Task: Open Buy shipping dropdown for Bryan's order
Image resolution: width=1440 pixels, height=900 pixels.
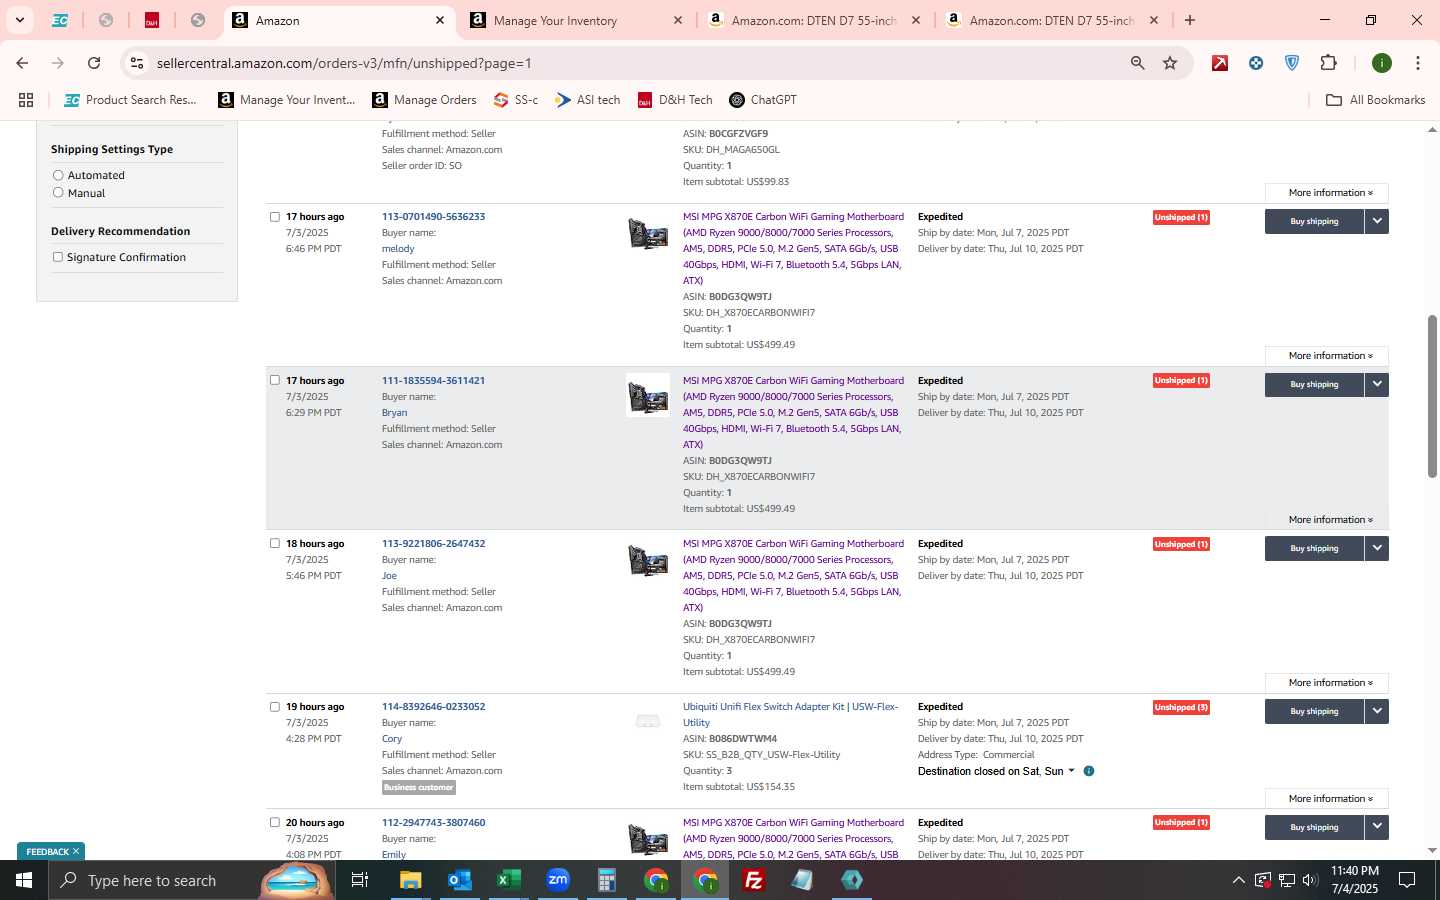Action: click(1377, 384)
